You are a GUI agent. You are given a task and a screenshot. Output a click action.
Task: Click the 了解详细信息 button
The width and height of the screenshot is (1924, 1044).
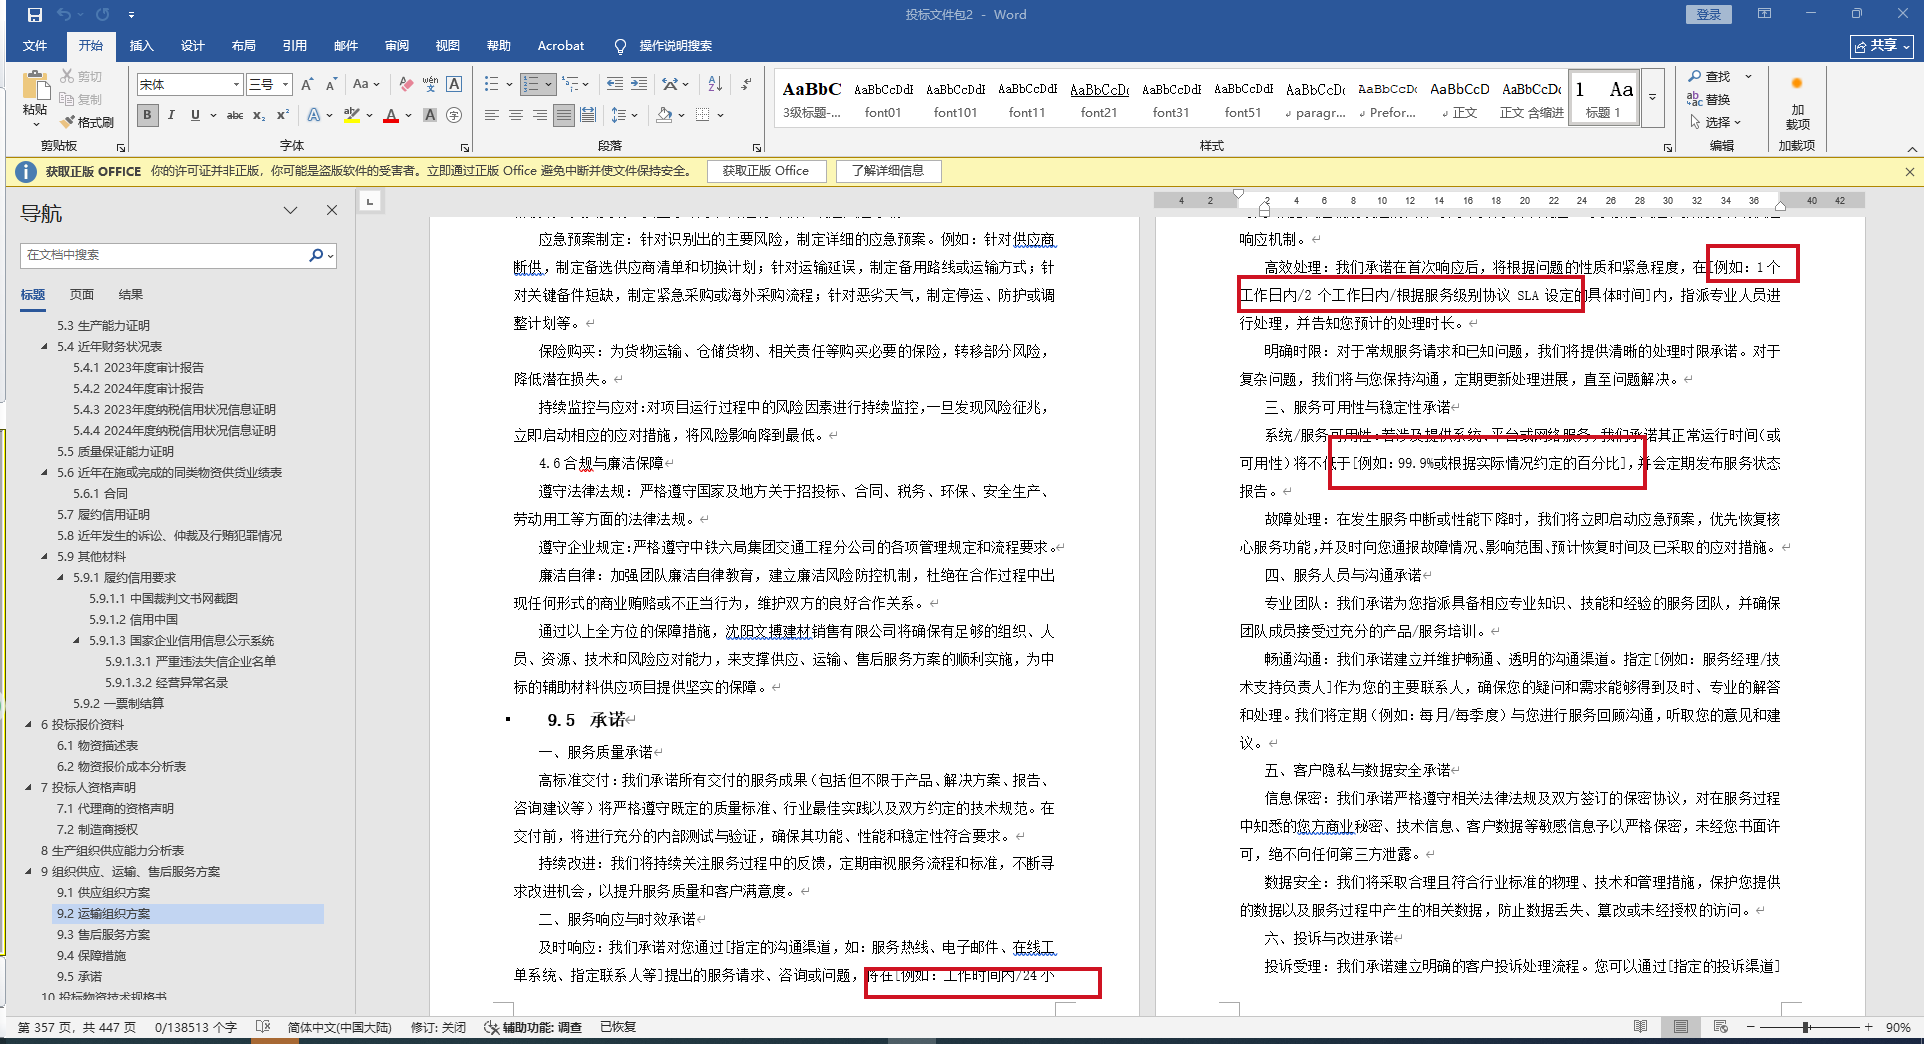point(888,171)
